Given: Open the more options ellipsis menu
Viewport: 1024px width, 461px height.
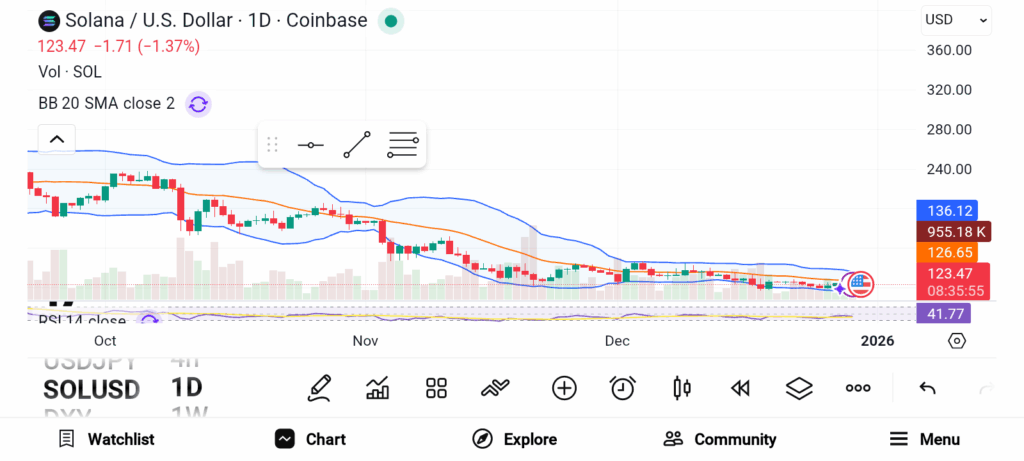Looking at the screenshot, I should (858, 388).
